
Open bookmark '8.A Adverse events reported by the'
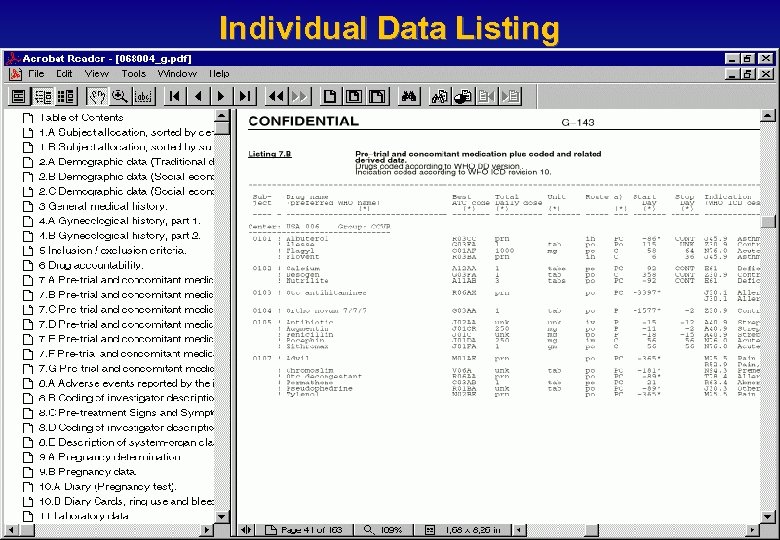tap(126, 383)
